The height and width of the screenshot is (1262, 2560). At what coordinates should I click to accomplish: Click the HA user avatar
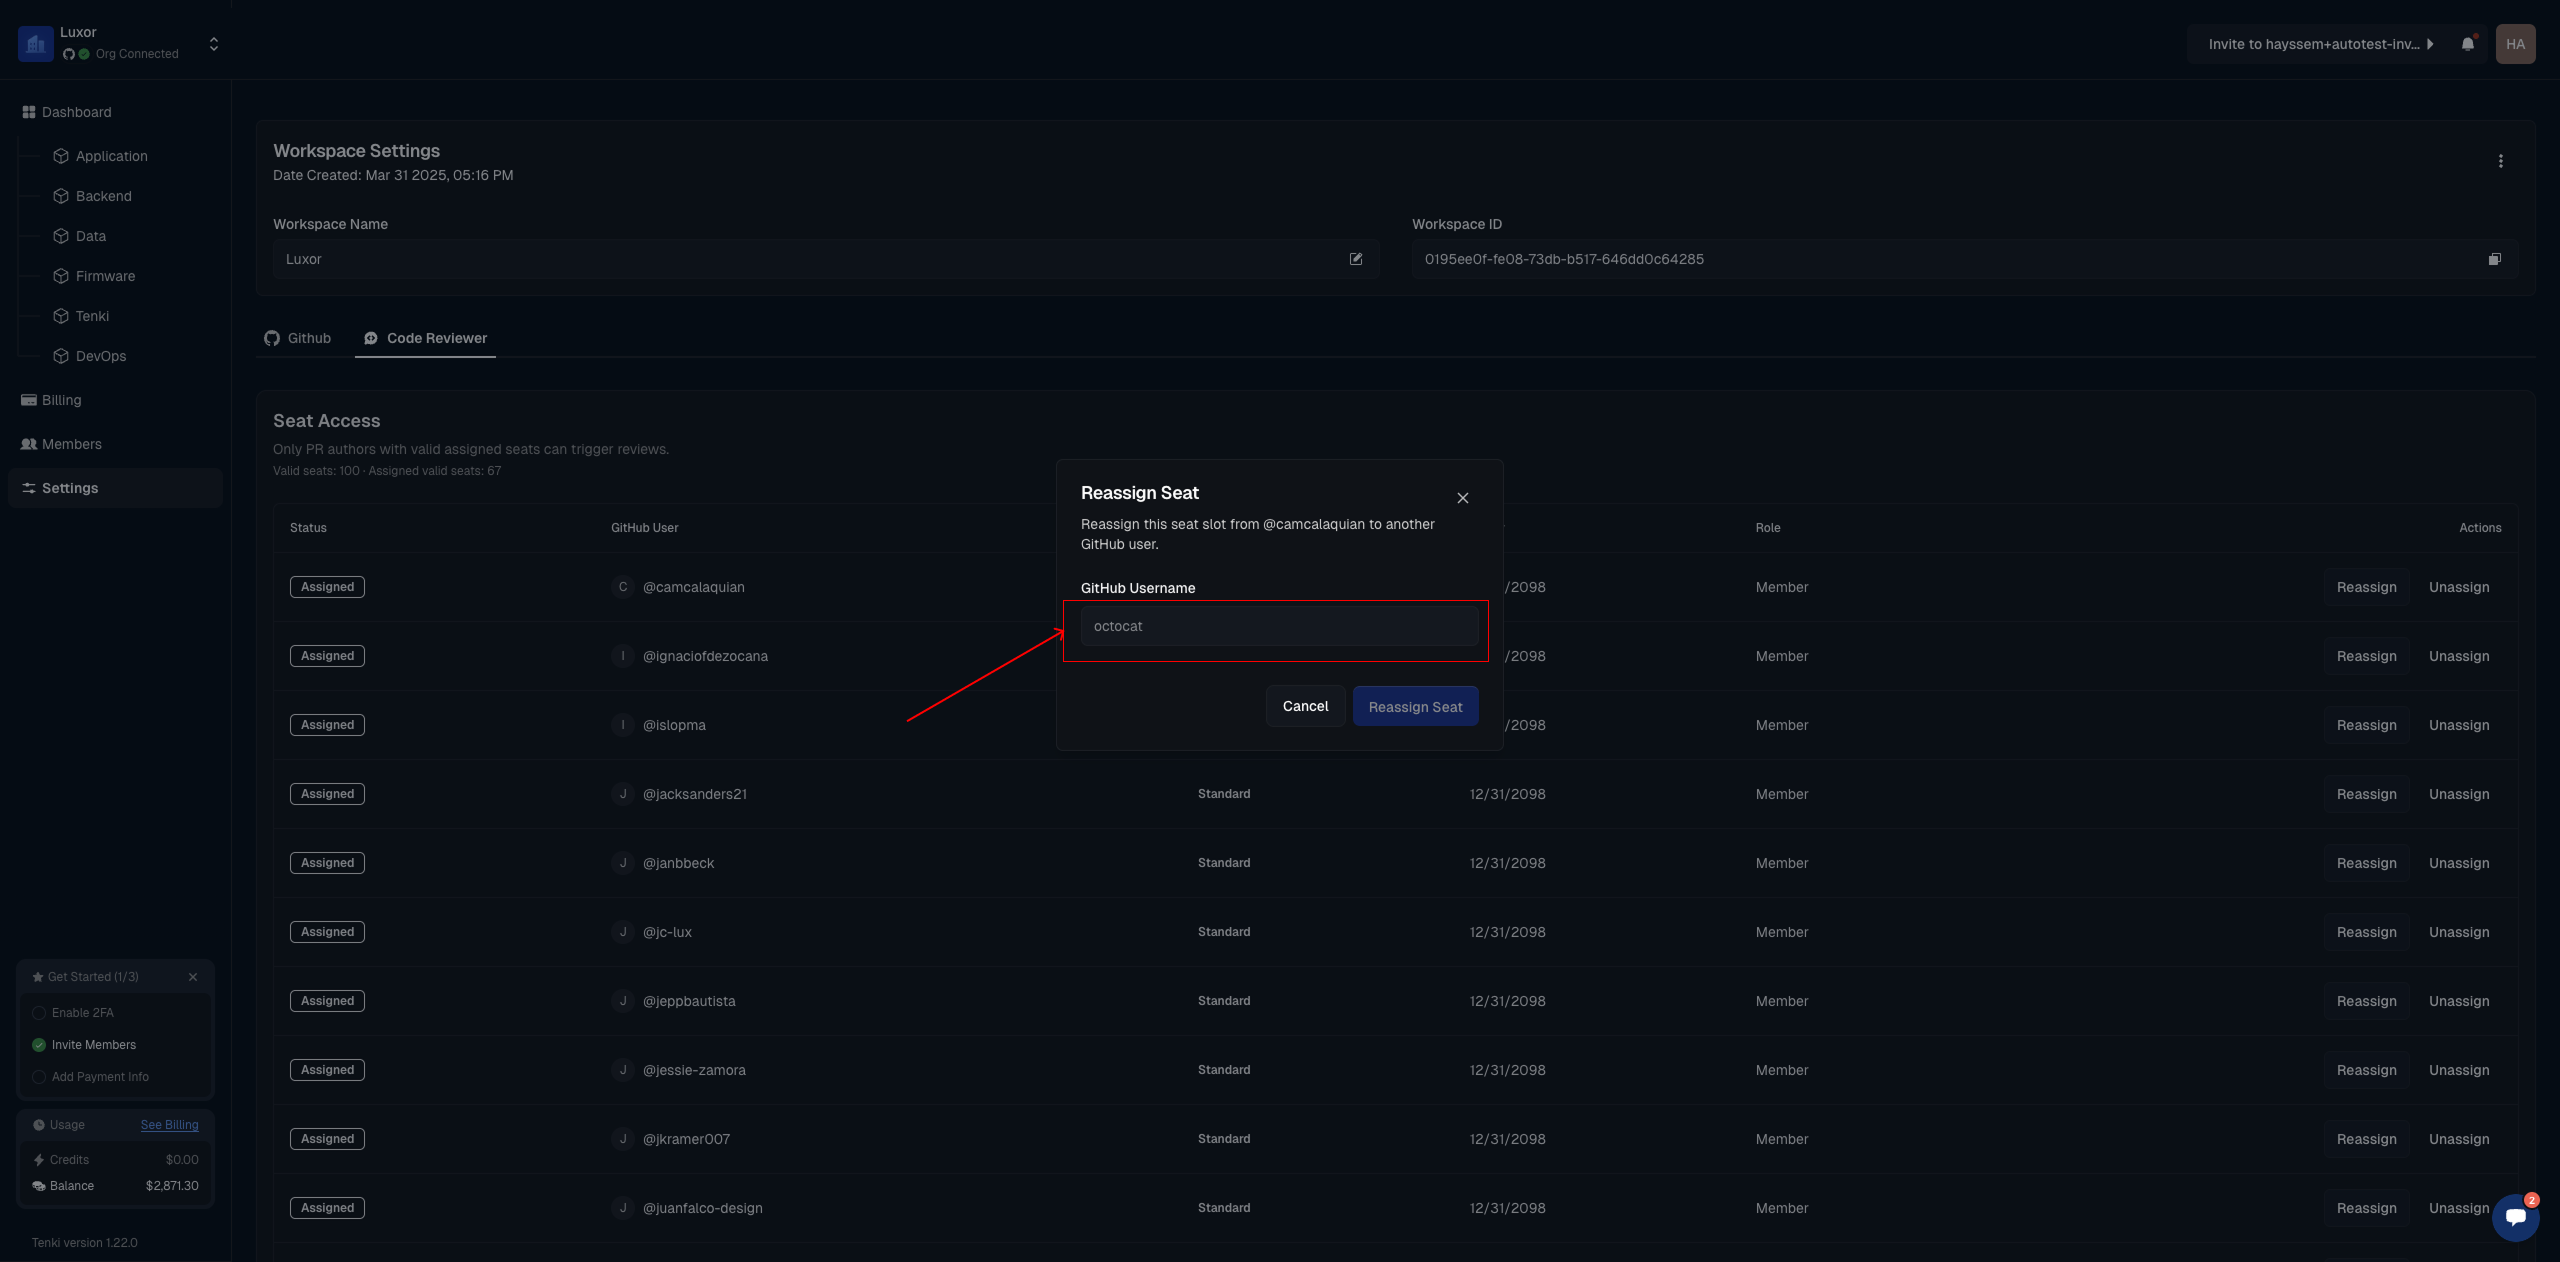[2515, 44]
